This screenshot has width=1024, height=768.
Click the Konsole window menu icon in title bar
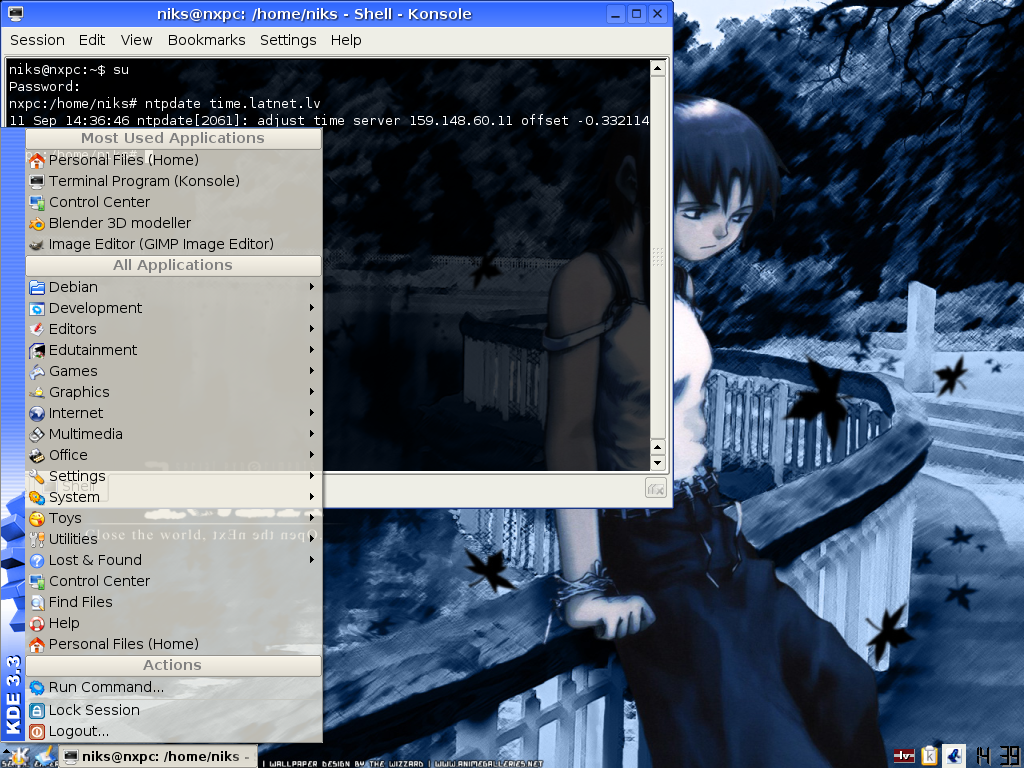[x=14, y=14]
